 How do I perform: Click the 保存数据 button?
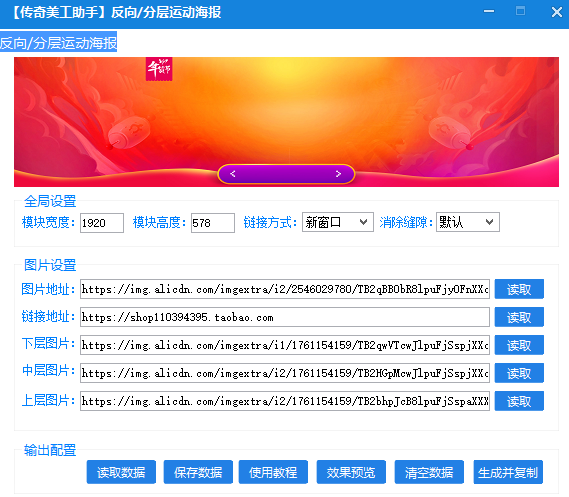[x=198, y=472]
